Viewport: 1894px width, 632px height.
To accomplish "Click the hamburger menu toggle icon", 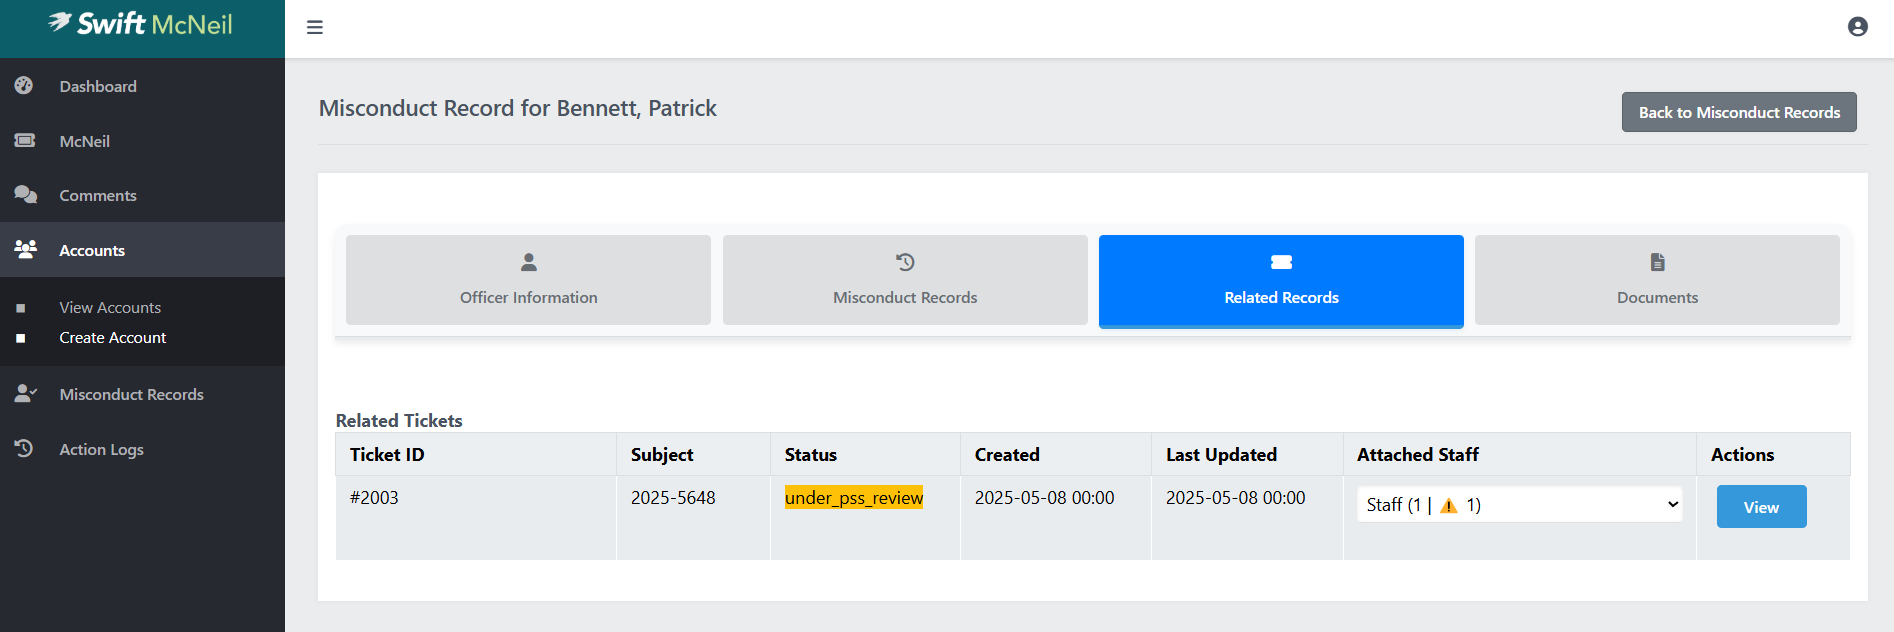I will pos(314,27).
